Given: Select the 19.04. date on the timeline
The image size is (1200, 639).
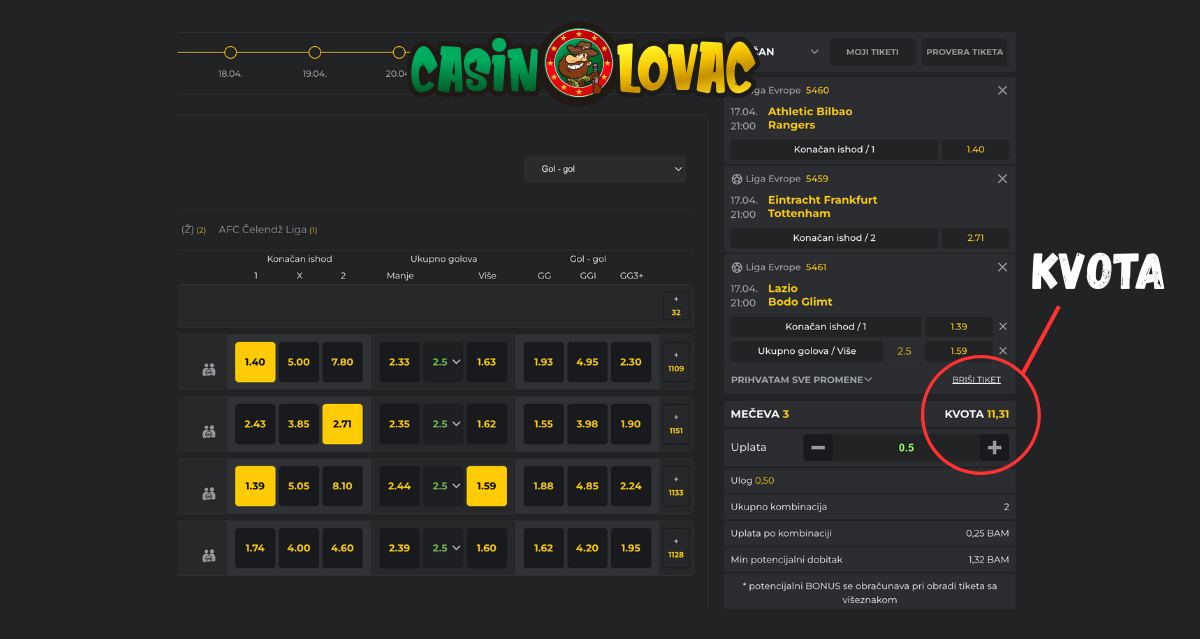Looking at the screenshot, I should click(x=315, y=52).
